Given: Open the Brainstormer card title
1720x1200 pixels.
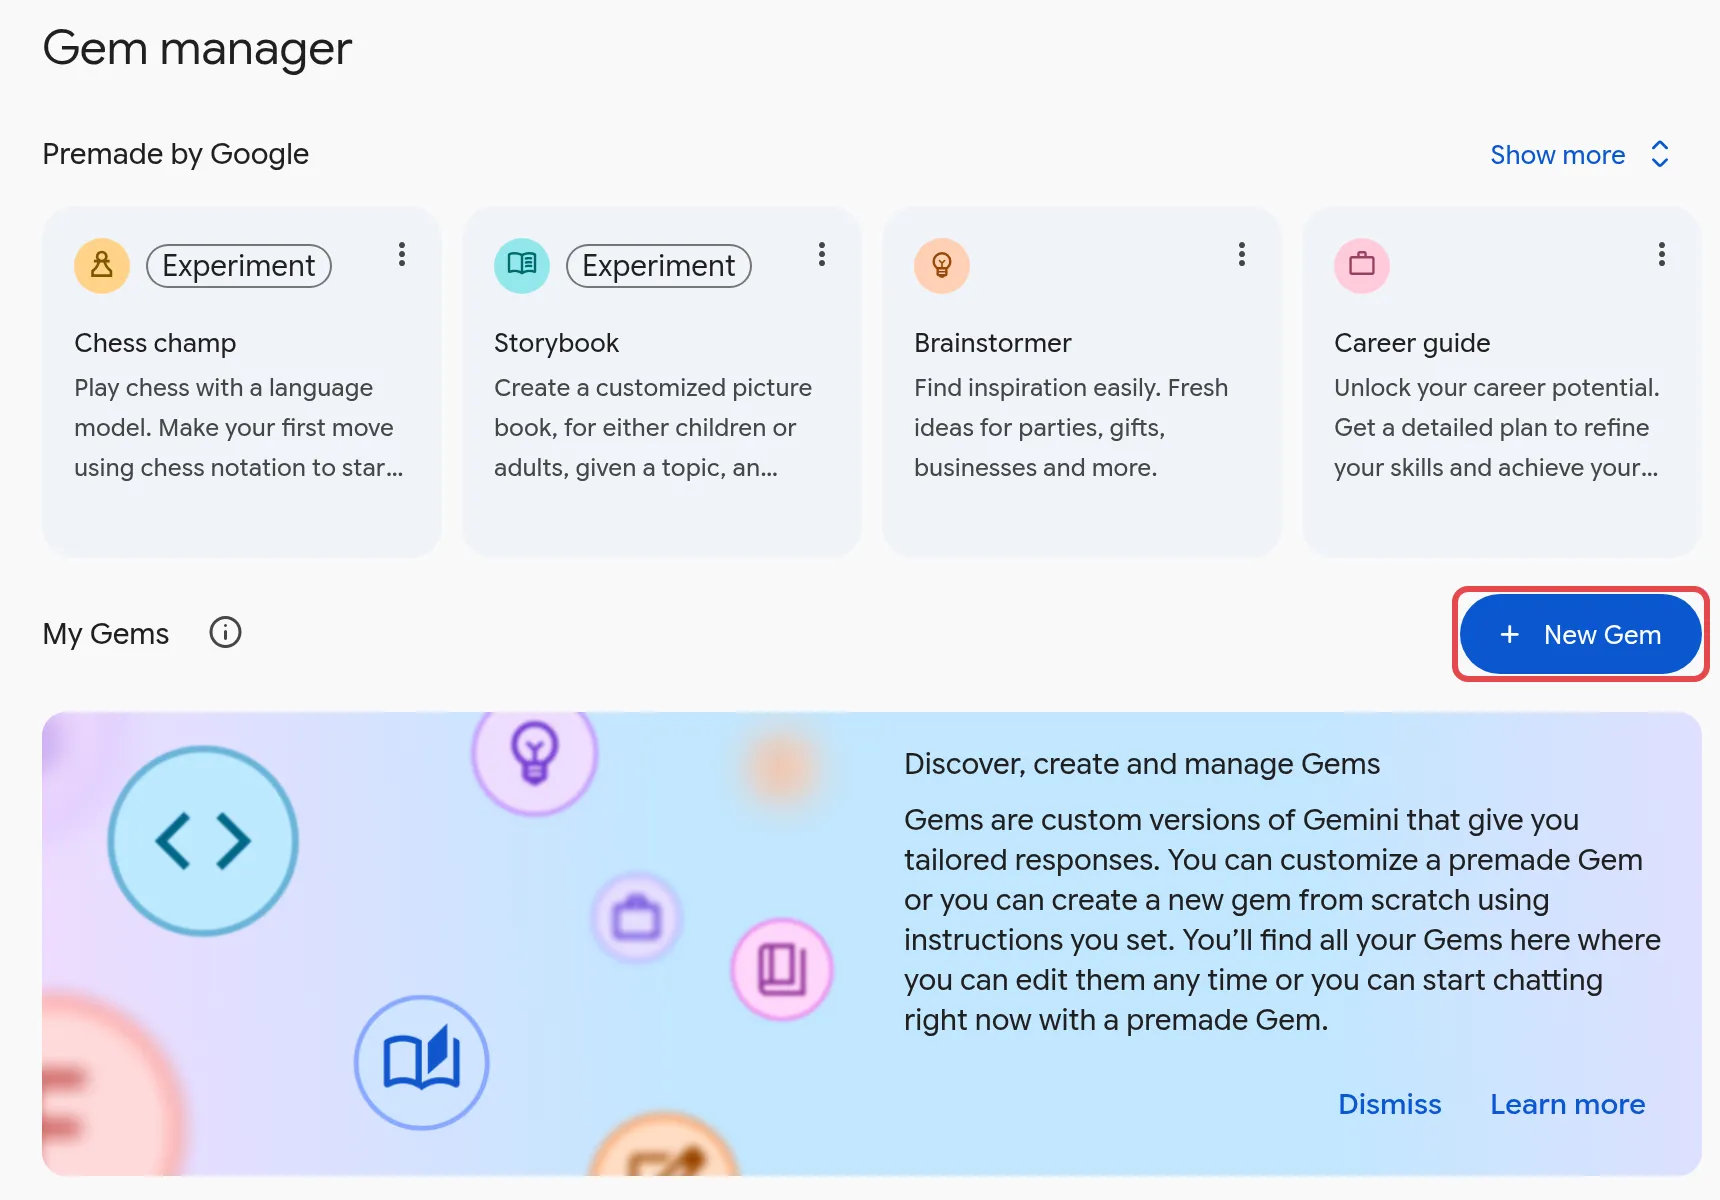Looking at the screenshot, I should 992,343.
